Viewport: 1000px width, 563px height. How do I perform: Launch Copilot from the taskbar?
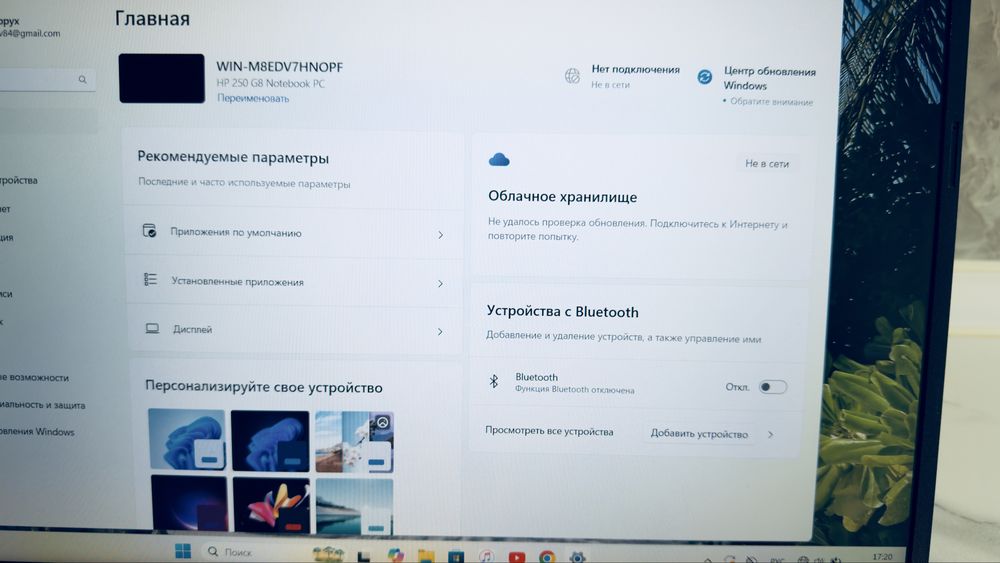pos(396,557)
